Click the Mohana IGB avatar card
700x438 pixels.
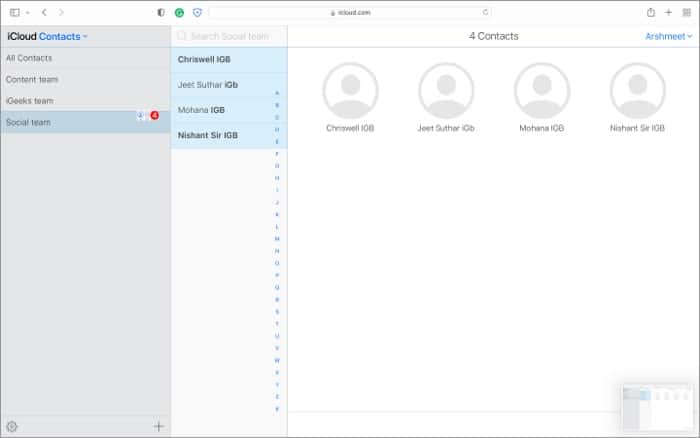pyautogui.click(x=542, y=97)
